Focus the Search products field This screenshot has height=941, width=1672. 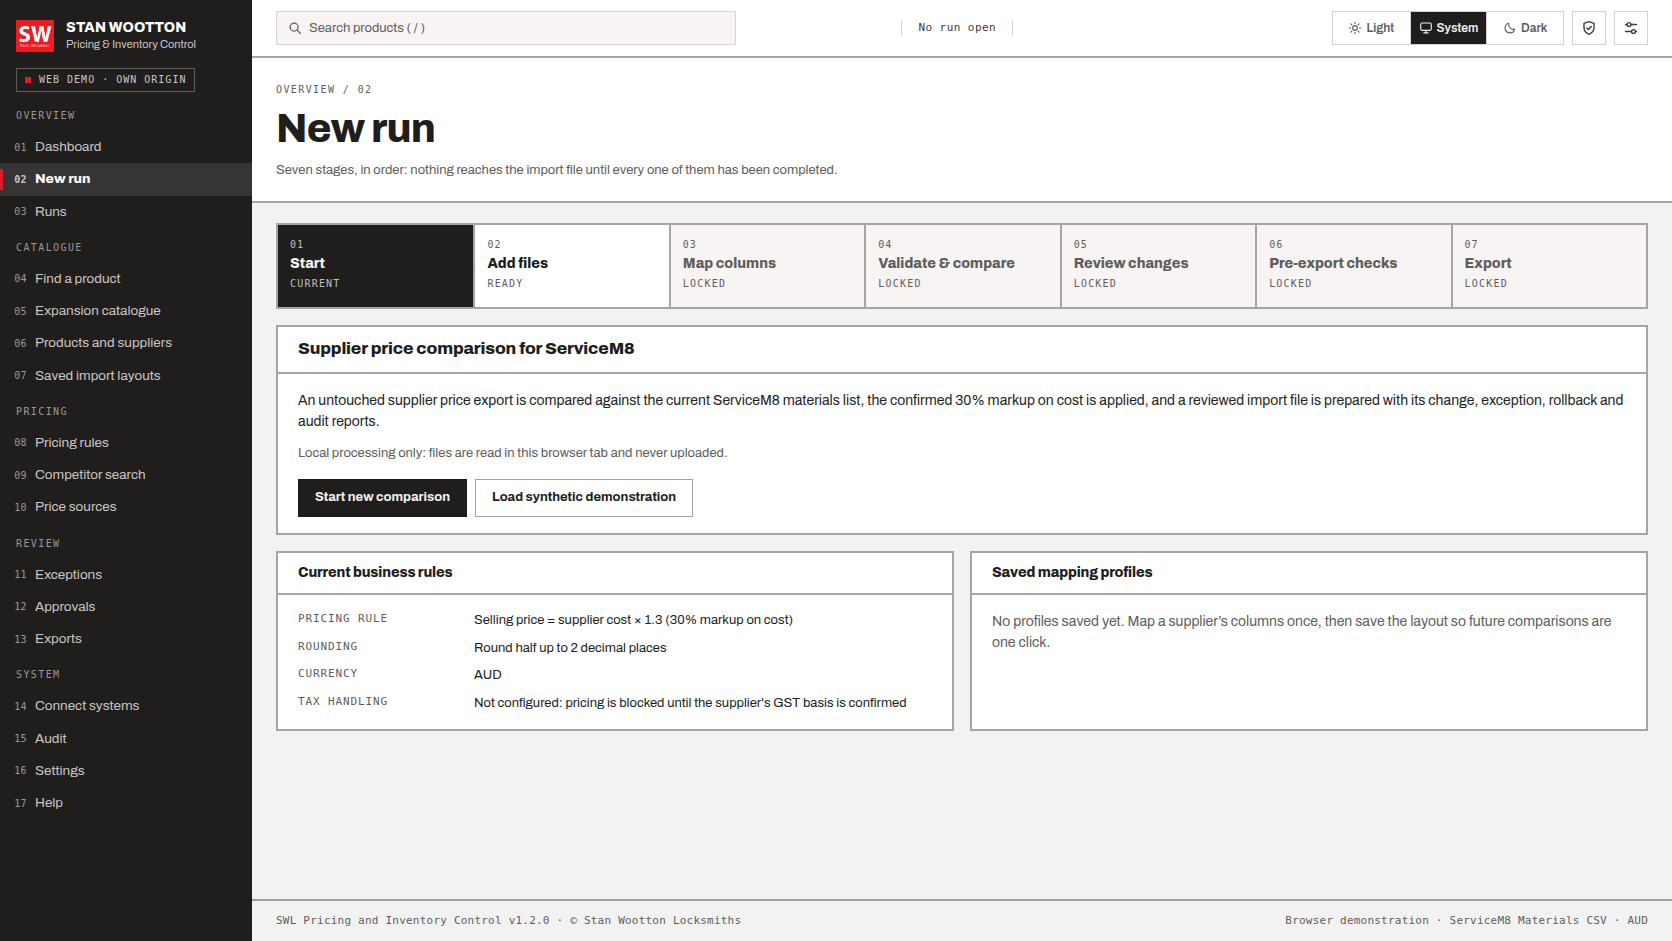pyautogui.click(x=506, y=28)
